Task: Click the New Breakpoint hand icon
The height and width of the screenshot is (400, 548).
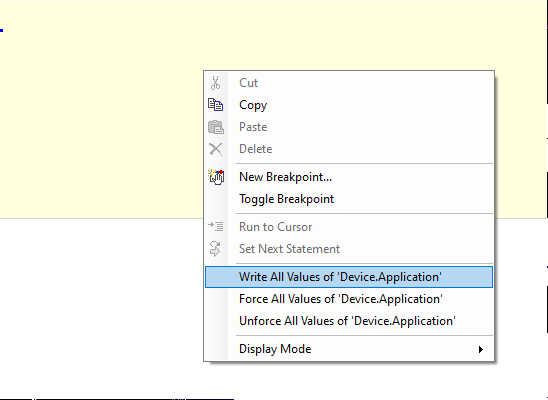Action: pyautogui.click(x=216, y=177)
